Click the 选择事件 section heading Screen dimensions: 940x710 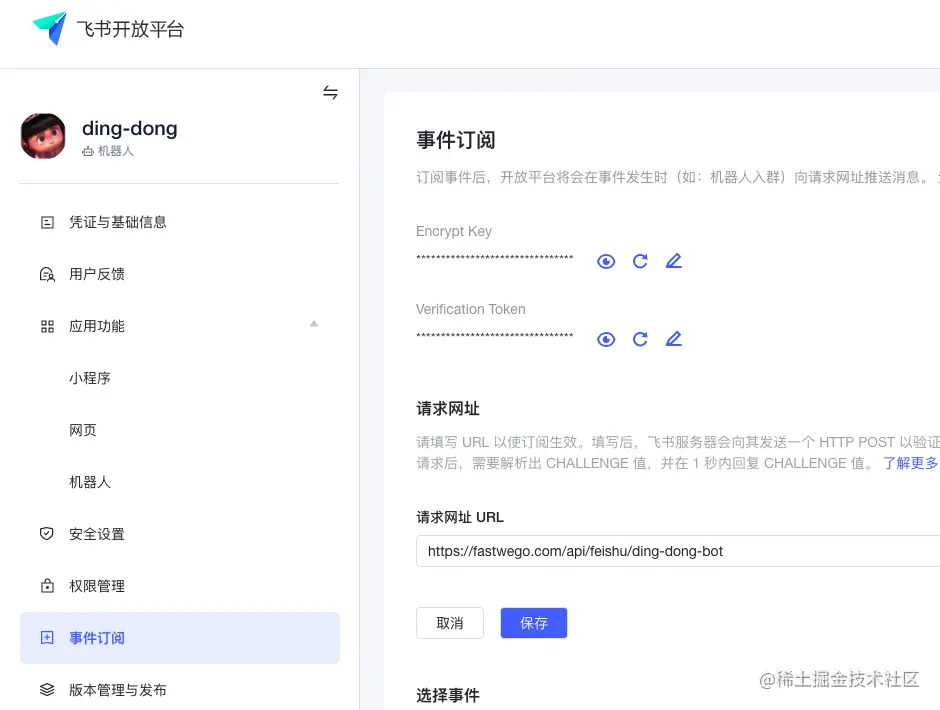click(x=448, y=696)
